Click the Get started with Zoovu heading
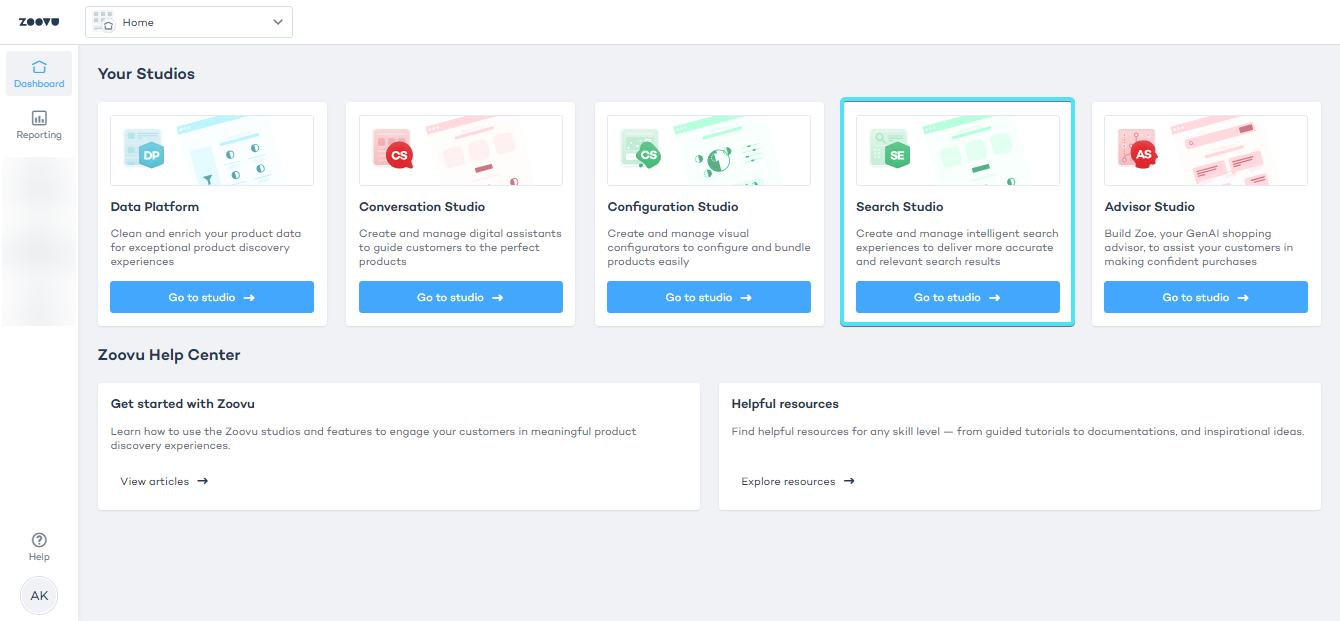The image size is (1340, 621). click(x=183, y=404)
